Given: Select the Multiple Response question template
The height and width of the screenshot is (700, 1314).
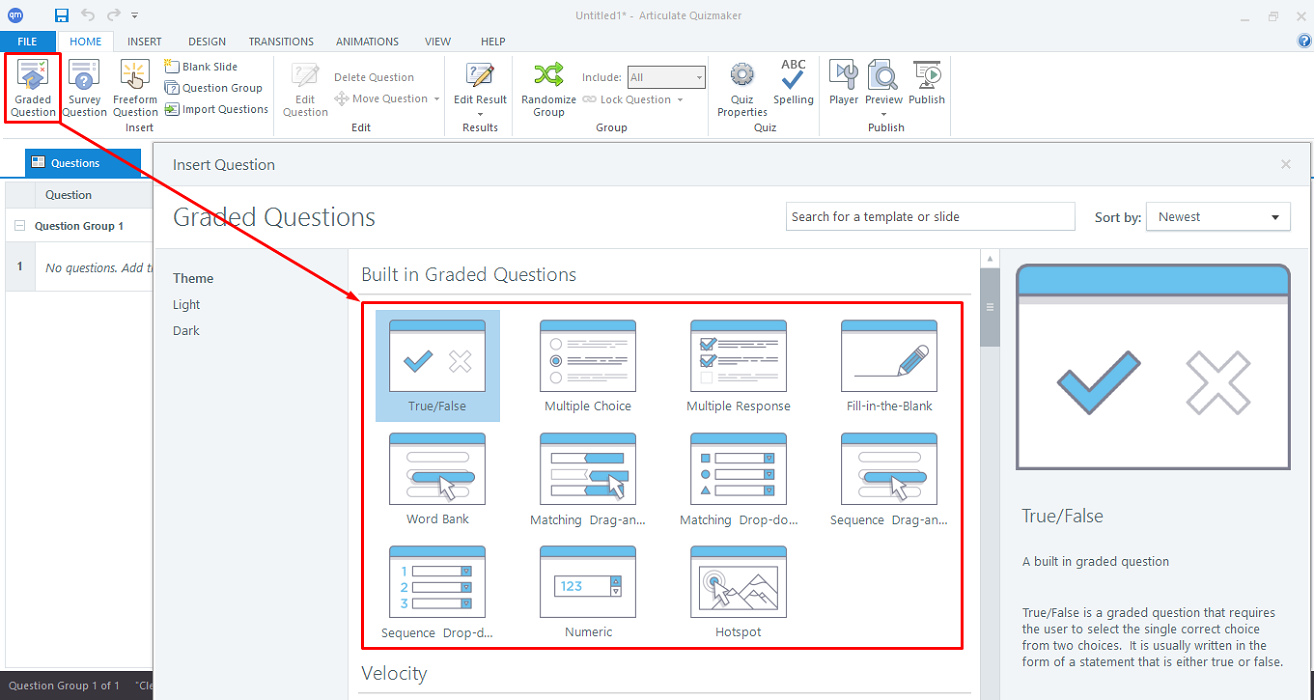Looking at the screenshot, I should click(738, 366).
